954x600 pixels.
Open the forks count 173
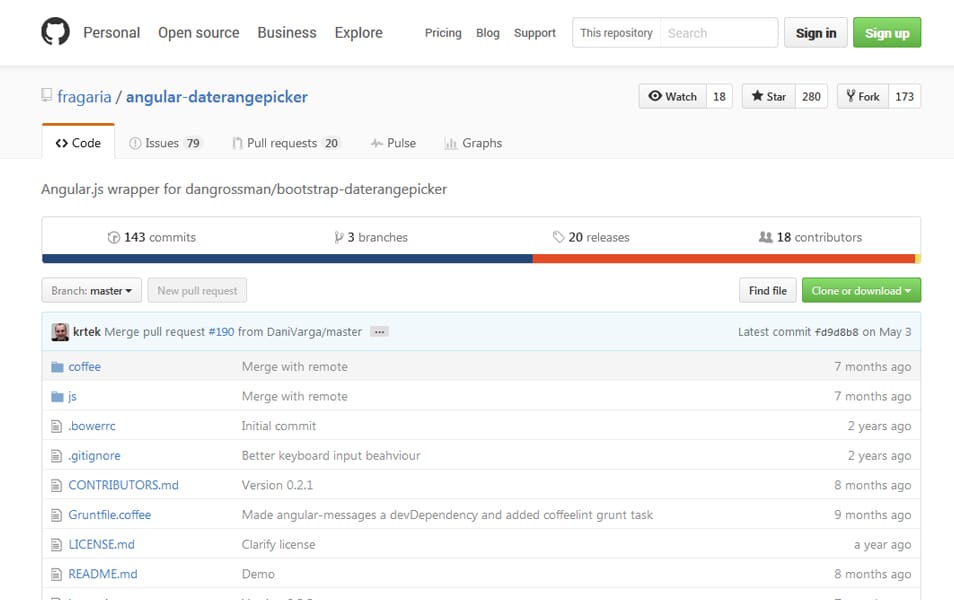click(x=904, y=96)
